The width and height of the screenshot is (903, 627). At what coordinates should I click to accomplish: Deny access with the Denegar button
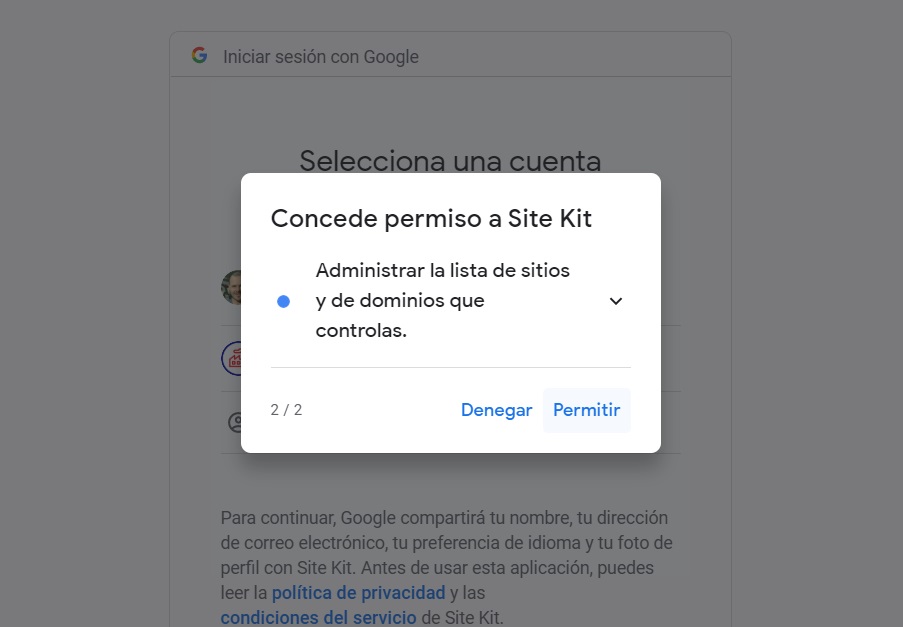click(x=496, y=410)
